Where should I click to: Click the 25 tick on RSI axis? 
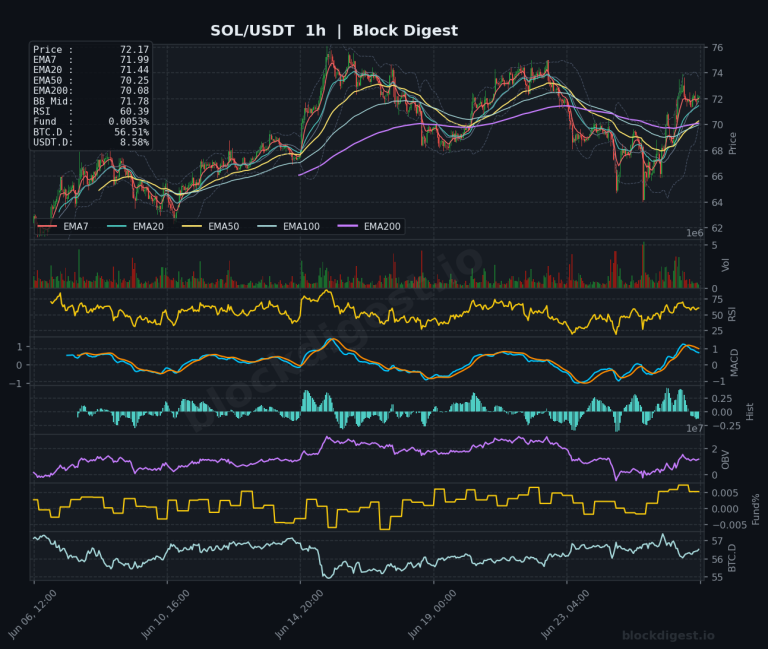717,331
